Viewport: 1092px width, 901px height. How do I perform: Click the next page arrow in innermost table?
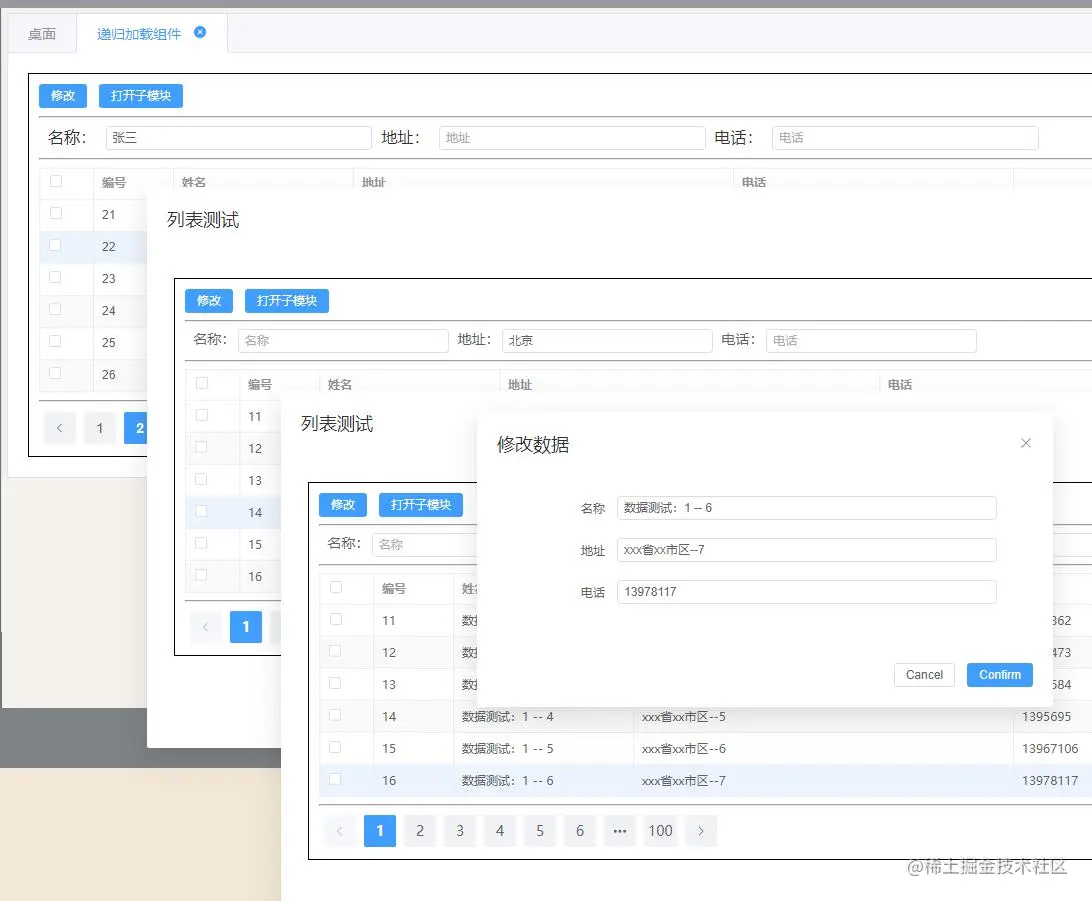tap(700, 831)
